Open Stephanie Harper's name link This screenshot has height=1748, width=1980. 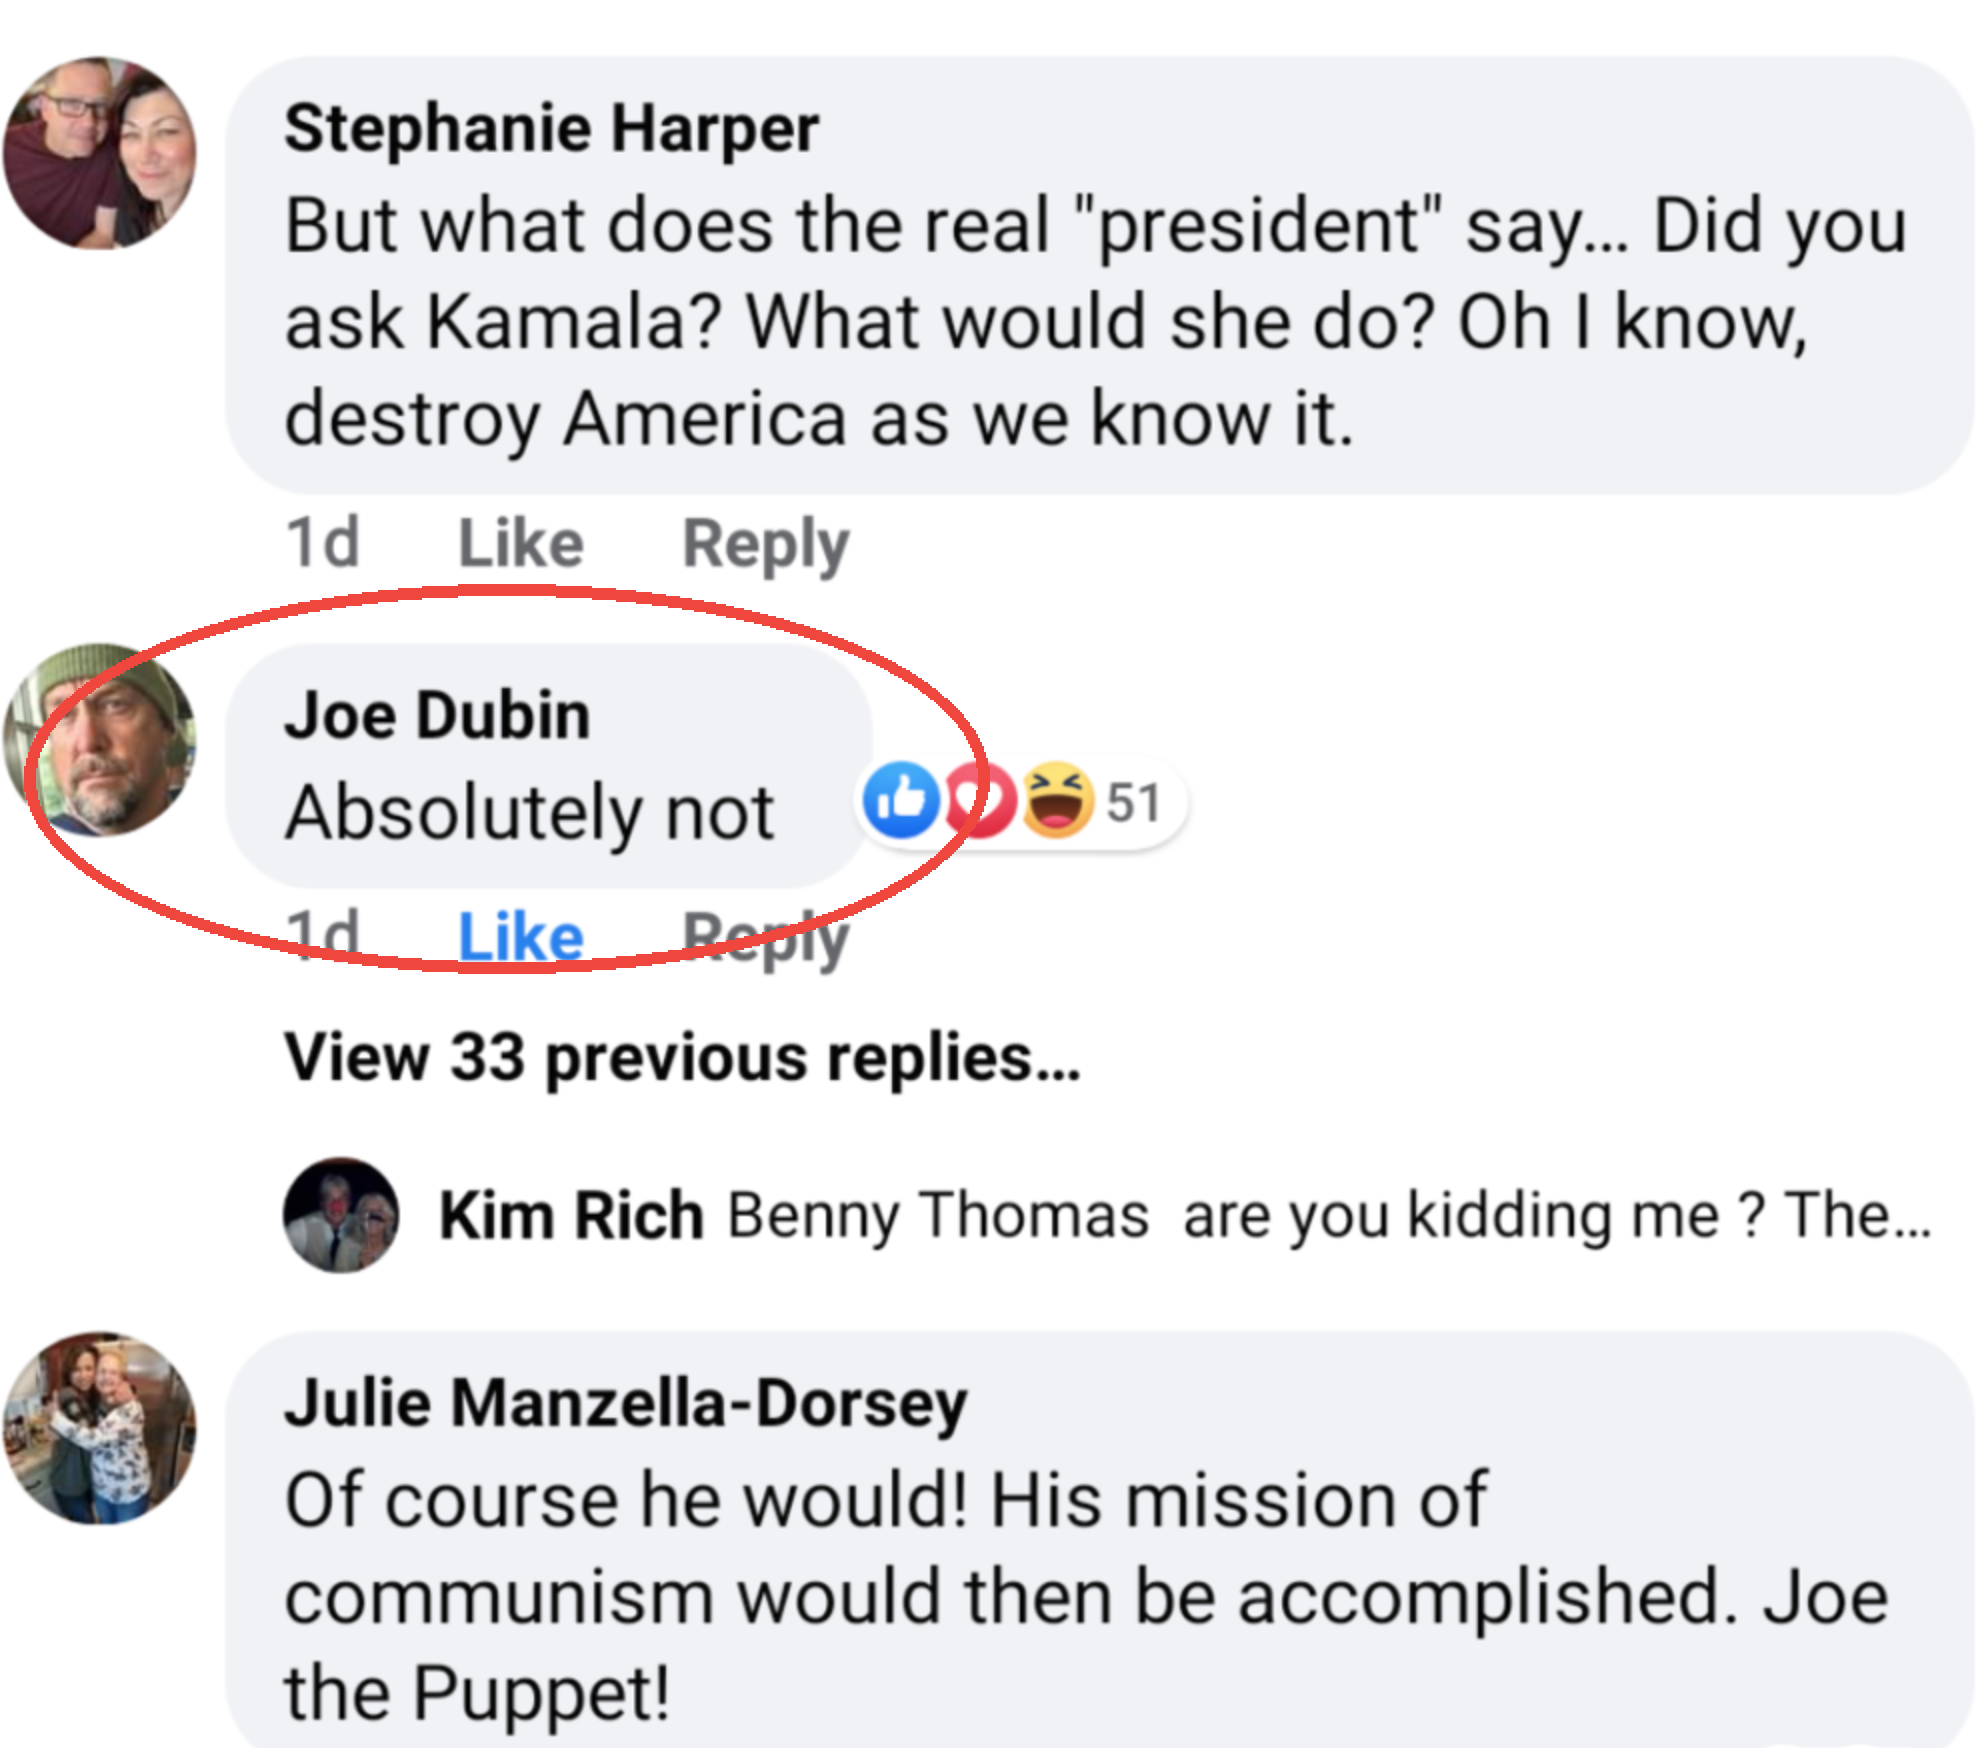552,128
